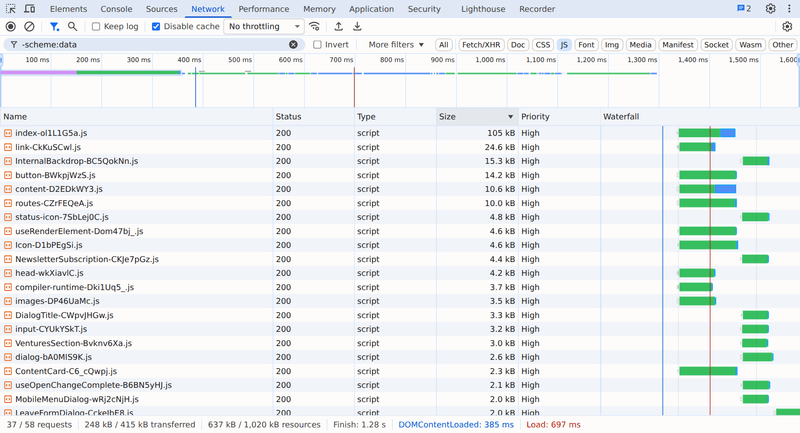Filter by Doc resource type
800x433 pixels.
click(518, 45)
